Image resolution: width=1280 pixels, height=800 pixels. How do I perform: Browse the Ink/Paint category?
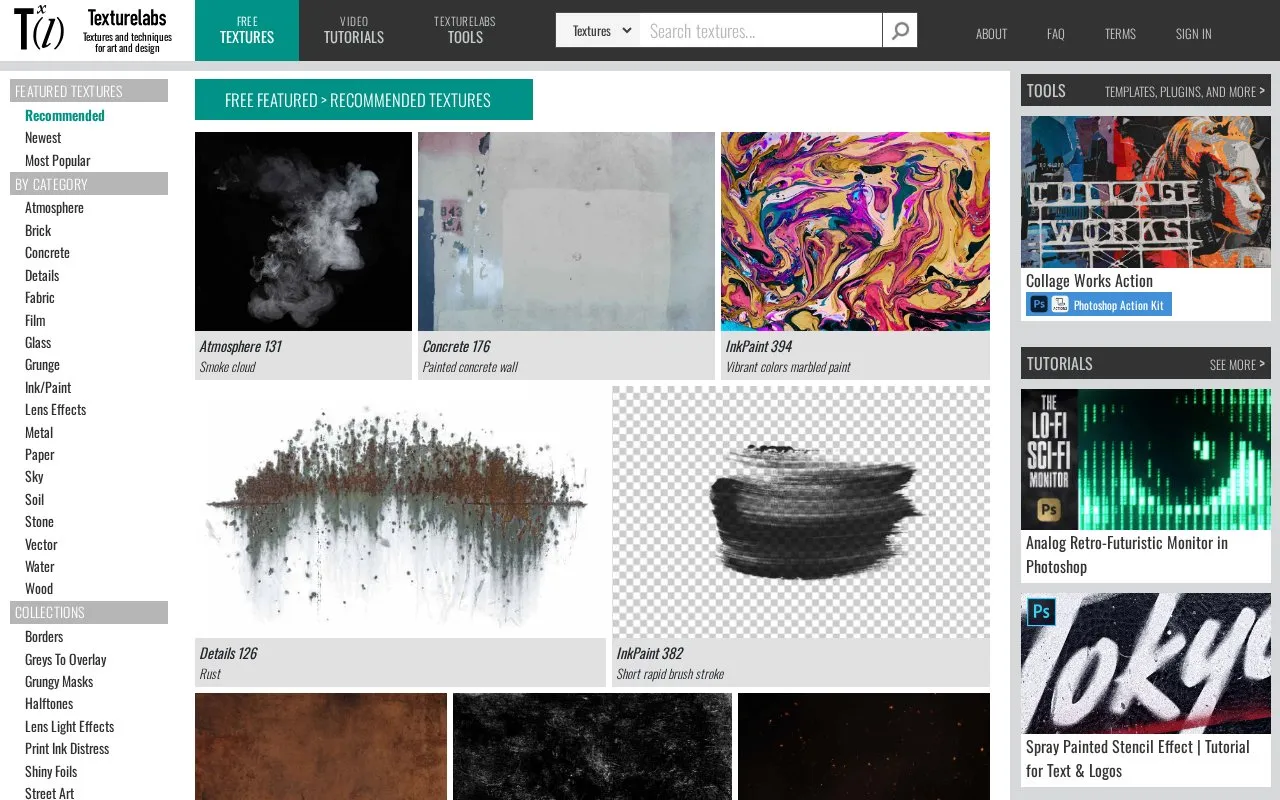point(48,388)
